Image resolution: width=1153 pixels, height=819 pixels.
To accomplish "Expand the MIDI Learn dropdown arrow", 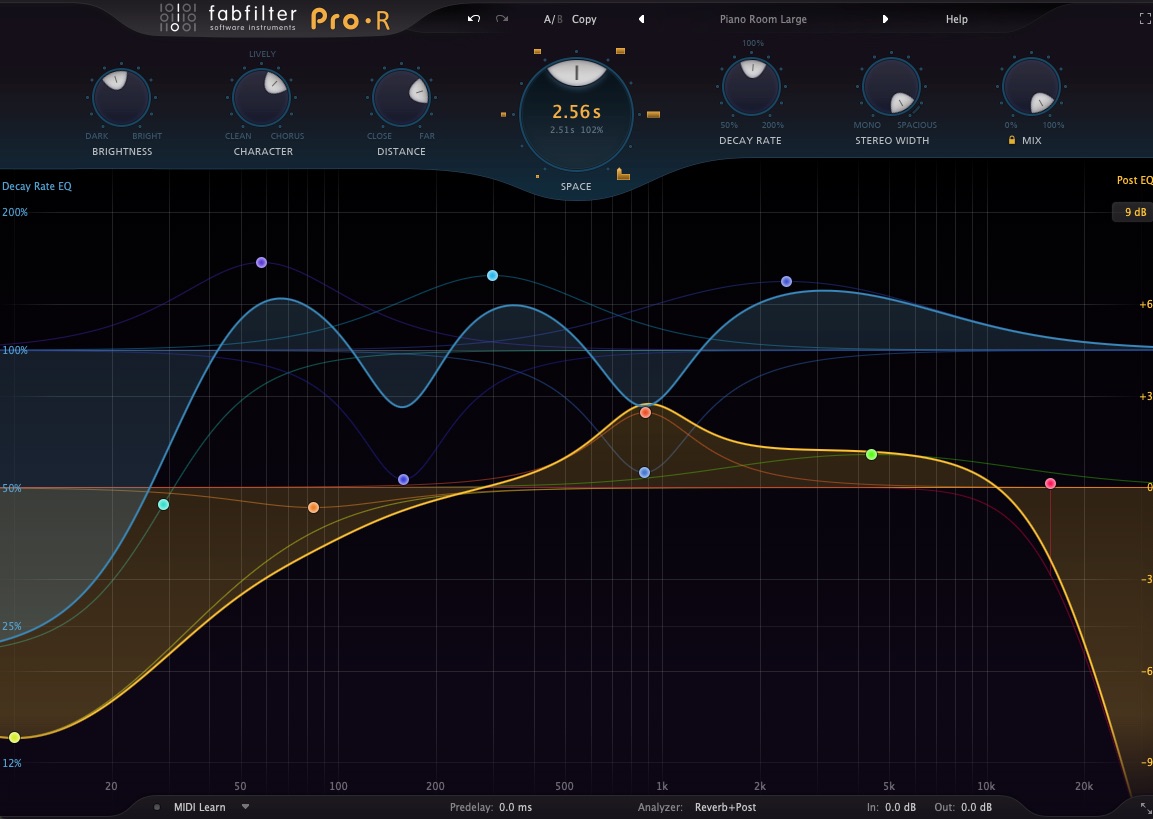I will coord(245,807).
